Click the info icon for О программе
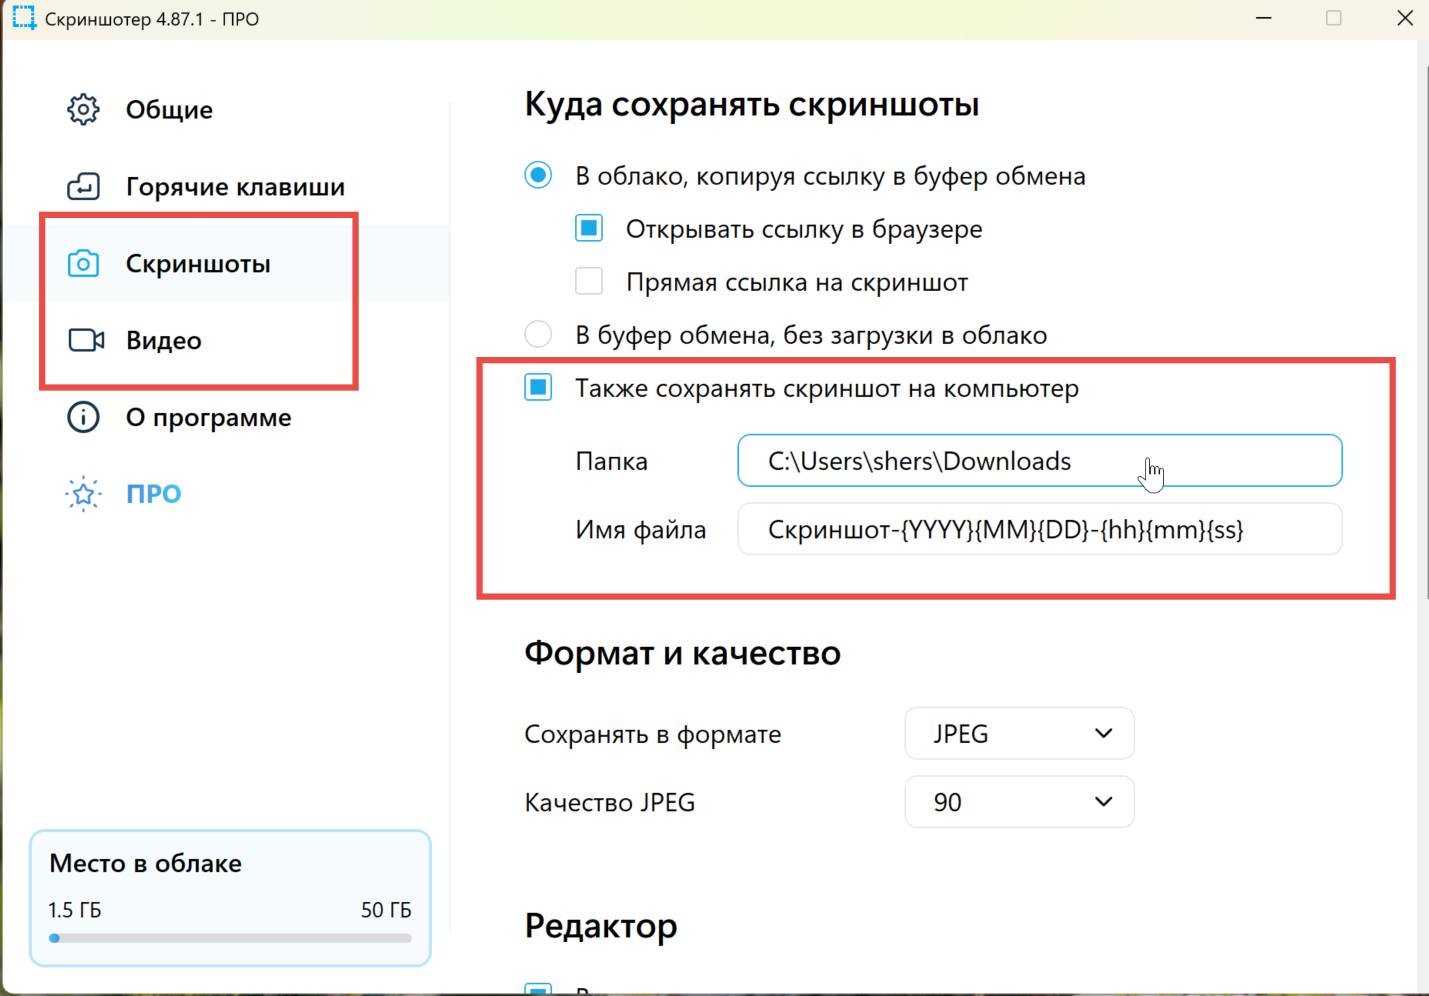The image size is (1429, 996). point(83,417)
